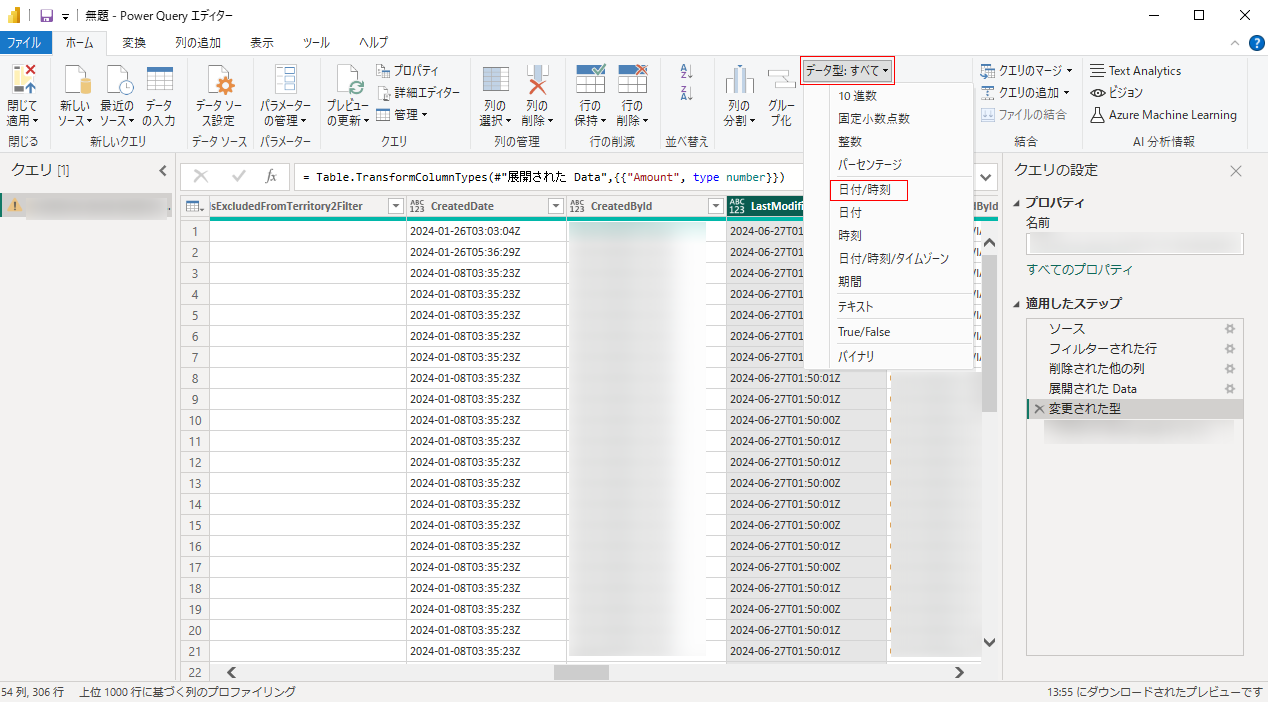Select 日付/時刻 from the data type menu

tap(865, 189)
